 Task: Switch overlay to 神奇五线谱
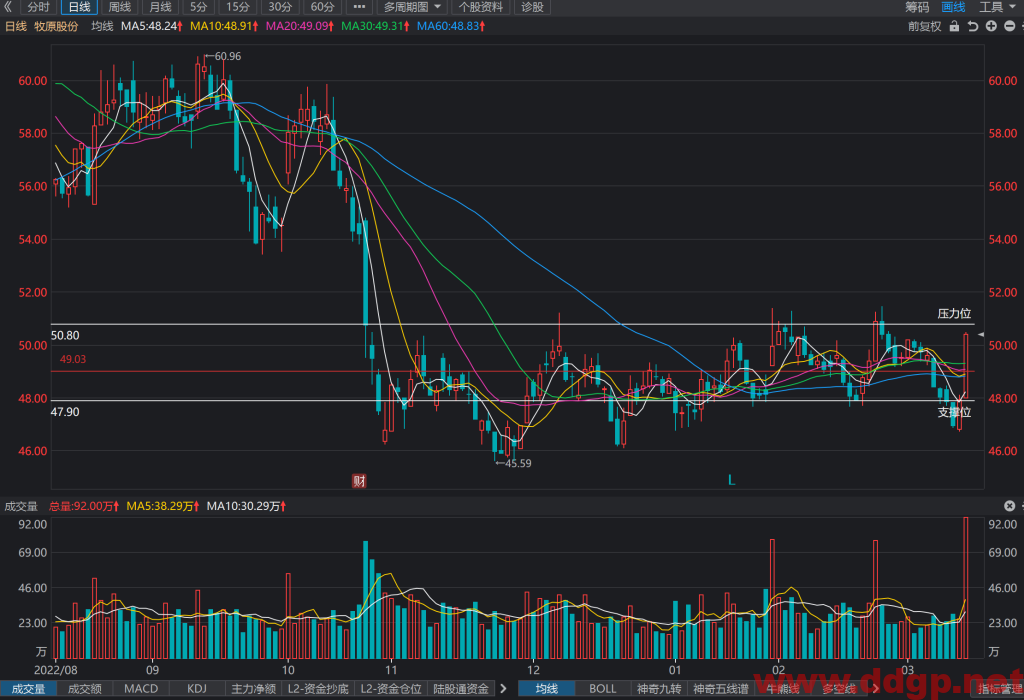pyautogui.click(x=720, y=688)
